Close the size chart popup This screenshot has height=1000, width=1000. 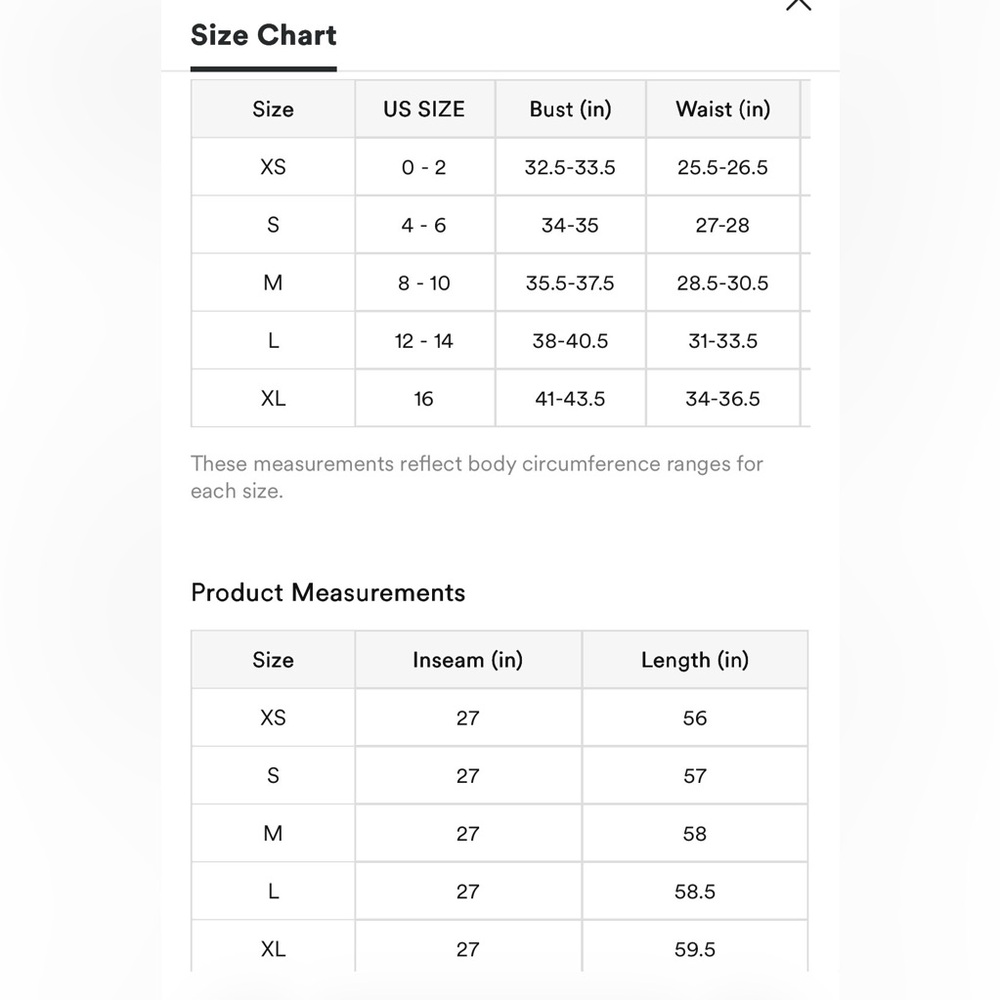pos(798,4)
